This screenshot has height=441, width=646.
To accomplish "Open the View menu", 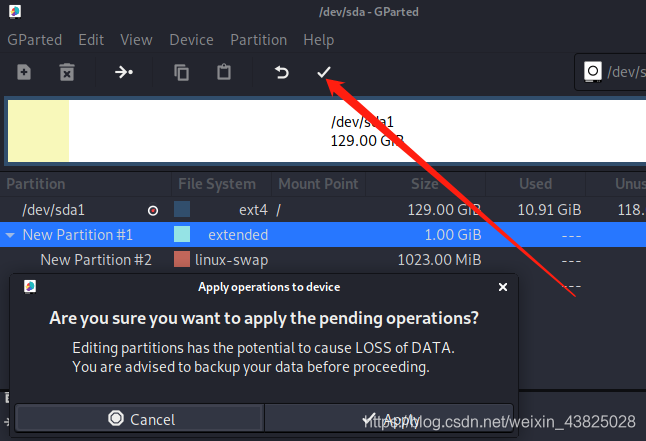I will (136, 40).
